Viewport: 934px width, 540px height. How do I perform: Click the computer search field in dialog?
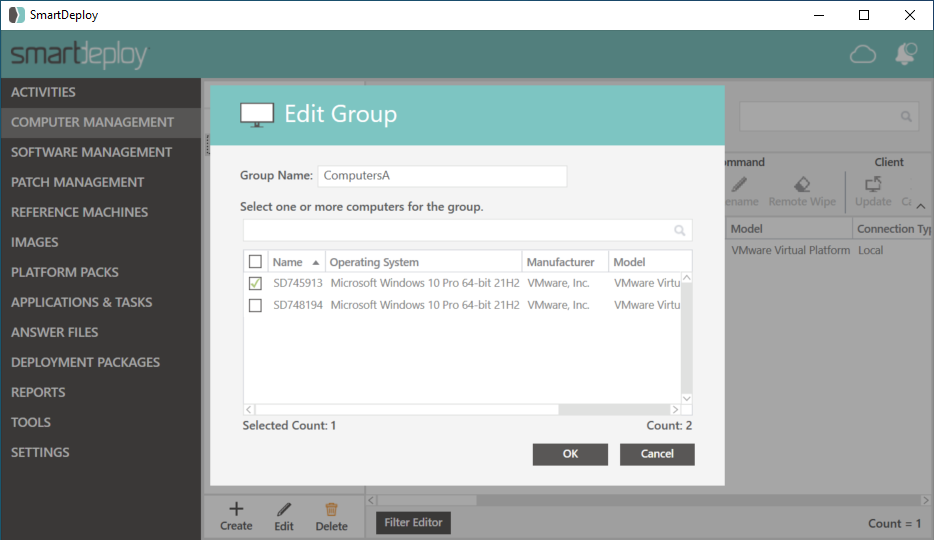pyautogui.click(x=468, y=230)
